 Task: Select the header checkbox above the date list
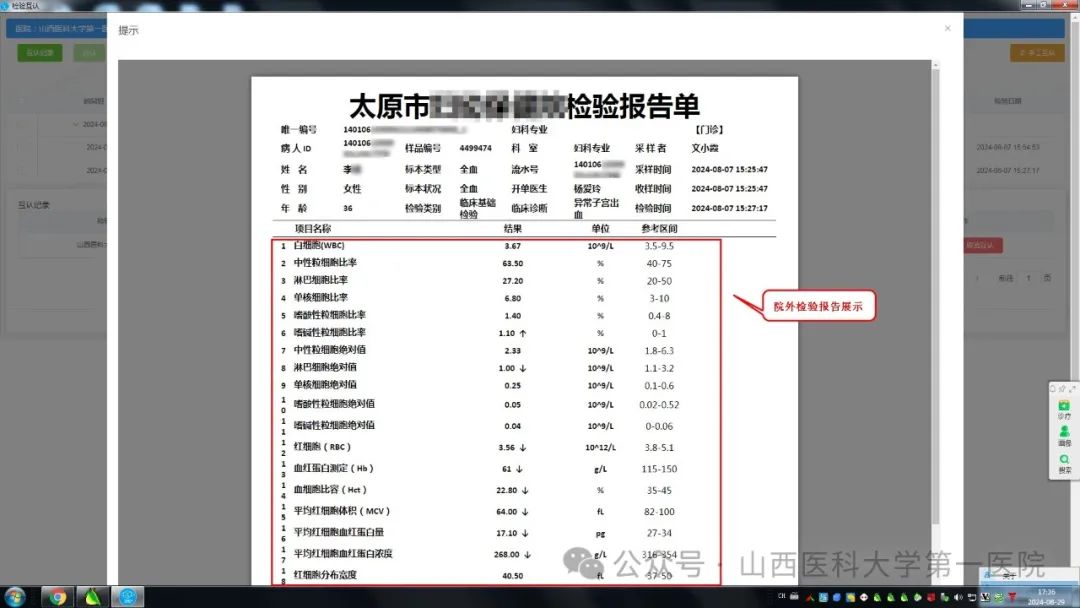pos(20,100)
